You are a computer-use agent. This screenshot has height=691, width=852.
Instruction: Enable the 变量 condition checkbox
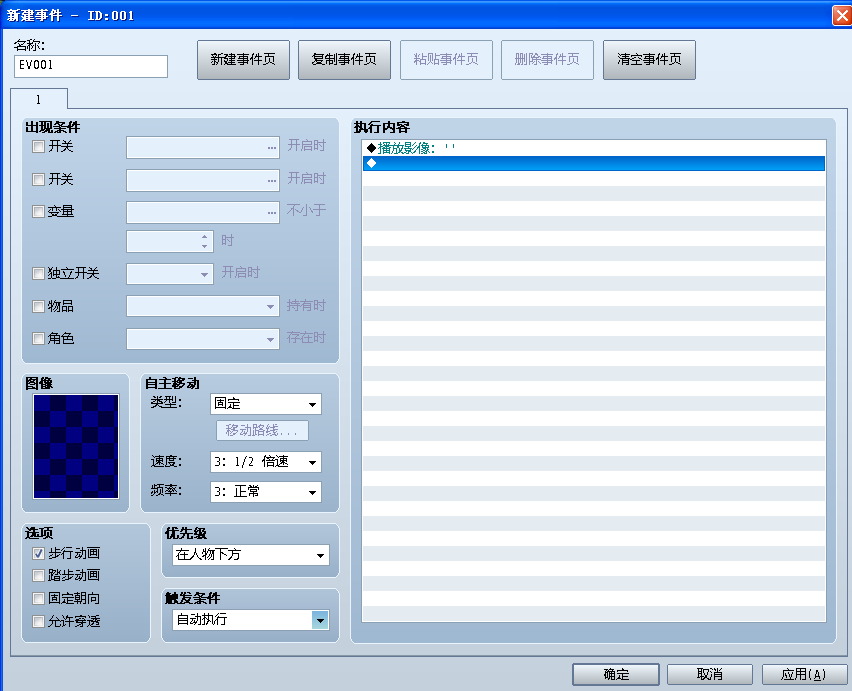(38, 211)
